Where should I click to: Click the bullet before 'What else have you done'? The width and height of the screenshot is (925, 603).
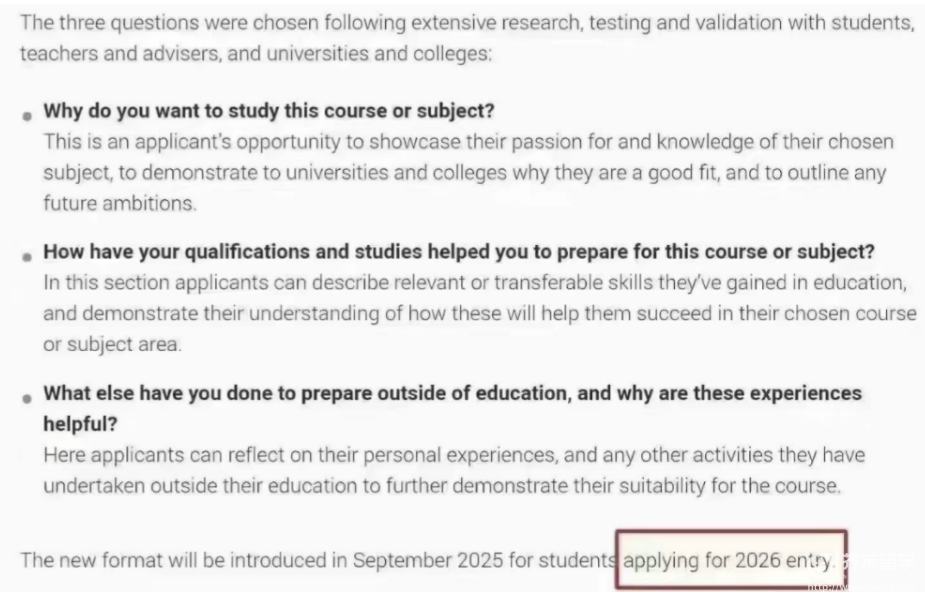point(27,399)
